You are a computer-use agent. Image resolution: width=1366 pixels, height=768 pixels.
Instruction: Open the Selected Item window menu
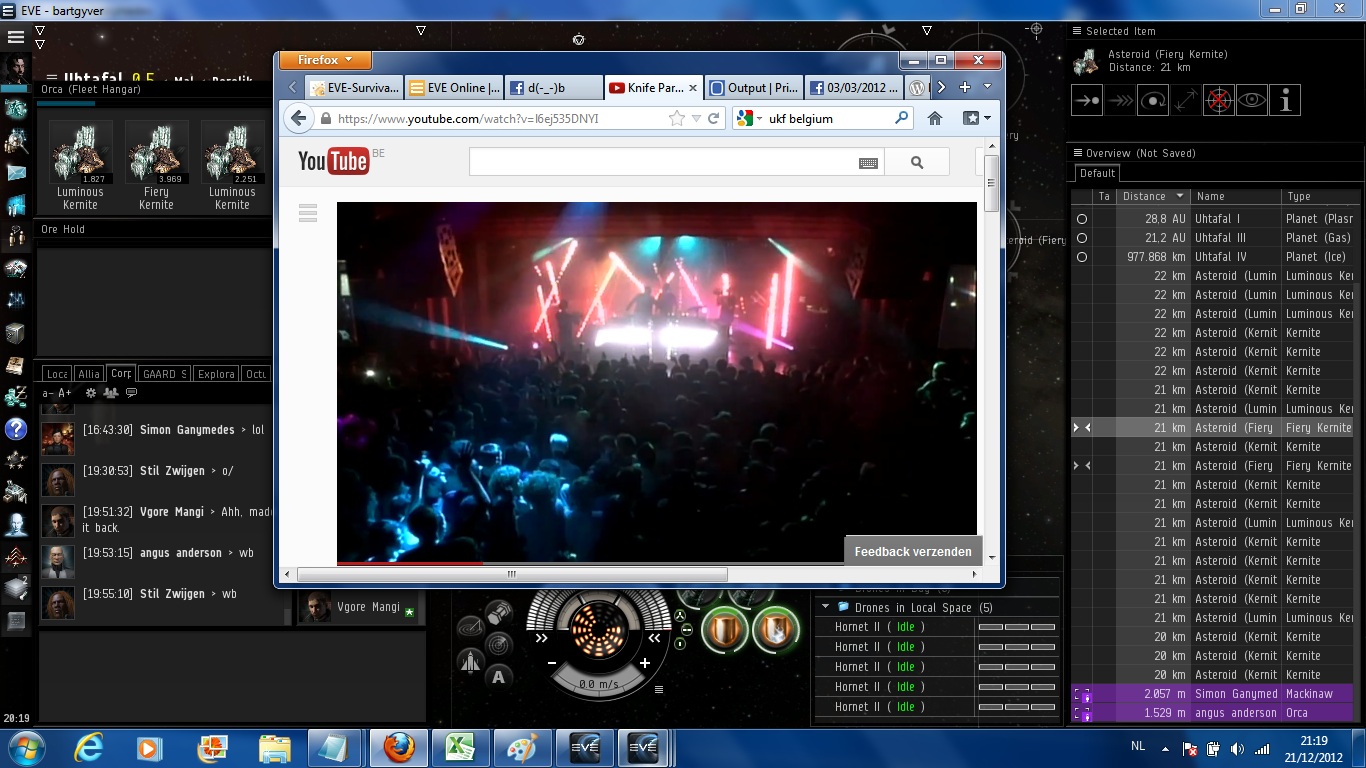[1078, 31]
